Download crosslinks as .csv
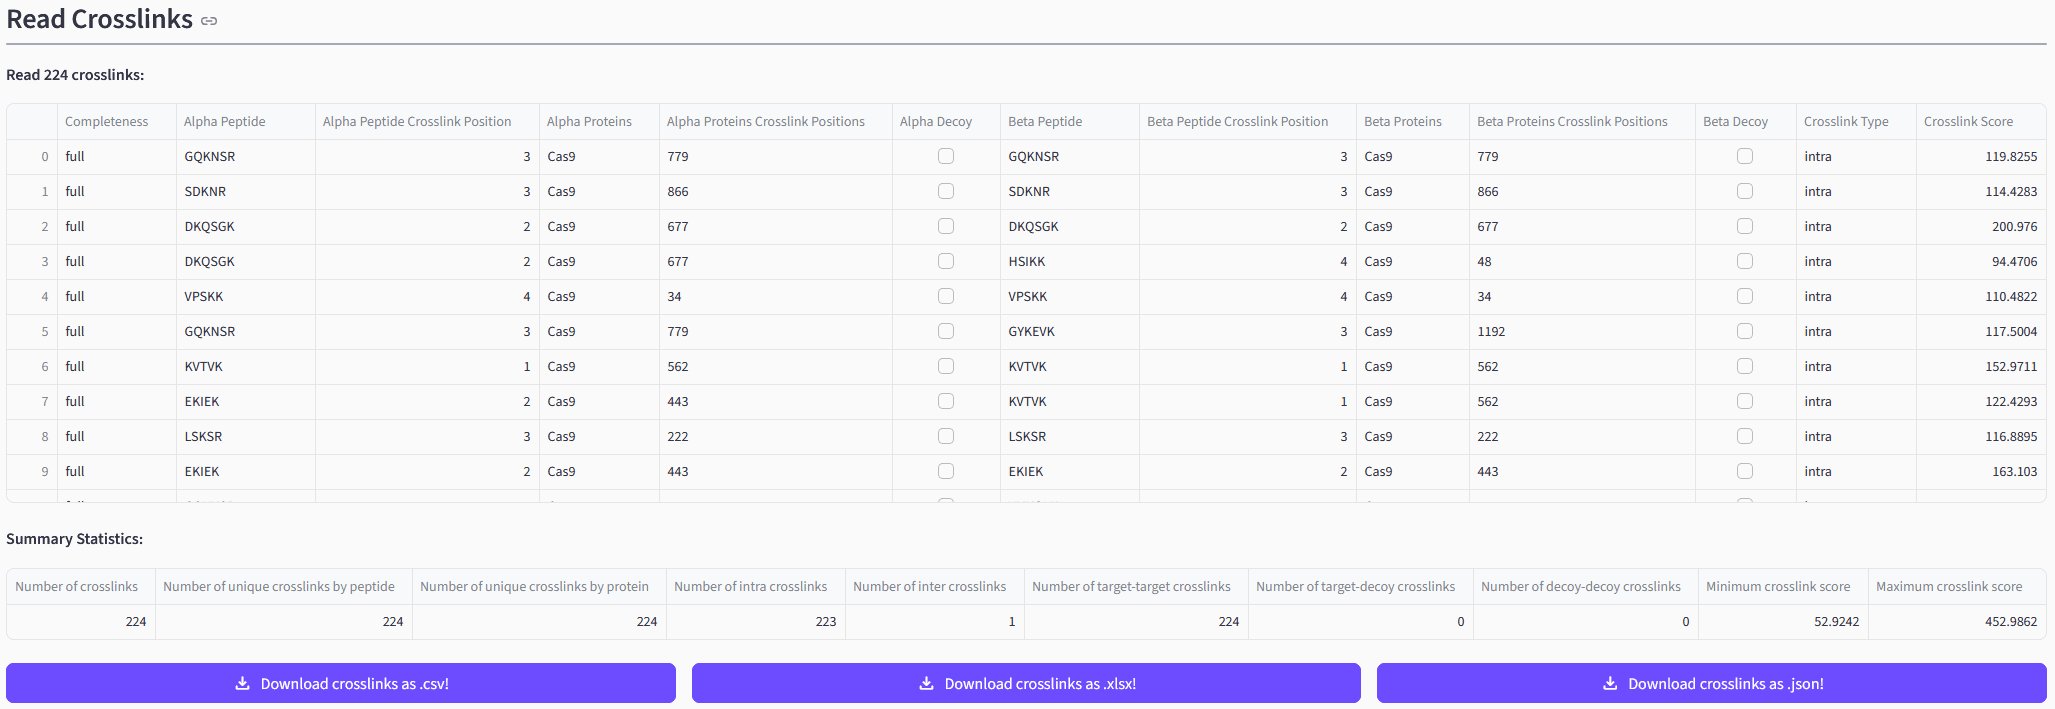Image resolution: width=2055 pixels, height=709 pixels. click(x=341, y=684)
